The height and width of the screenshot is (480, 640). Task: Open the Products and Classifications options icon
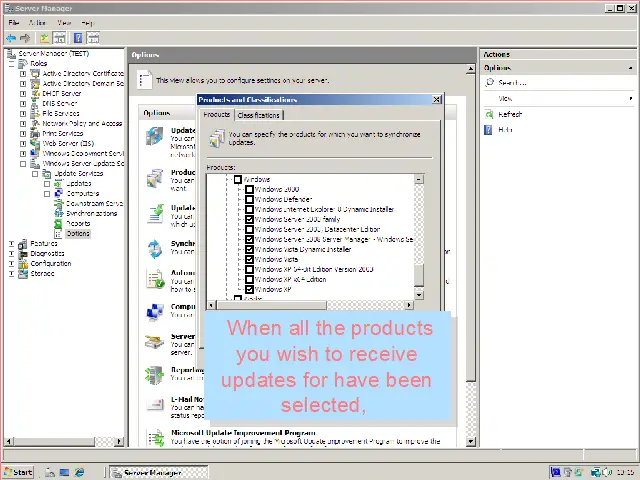[x=155, y=178]
